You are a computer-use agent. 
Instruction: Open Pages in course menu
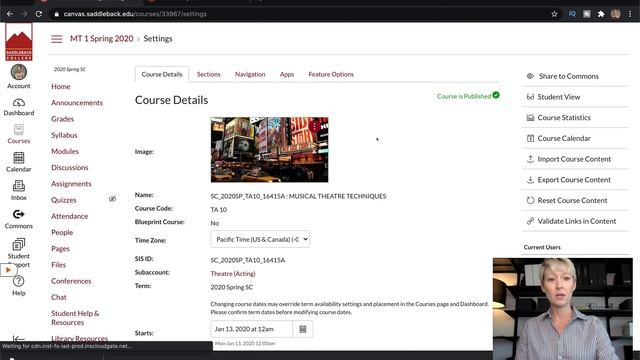click(60, 249)
